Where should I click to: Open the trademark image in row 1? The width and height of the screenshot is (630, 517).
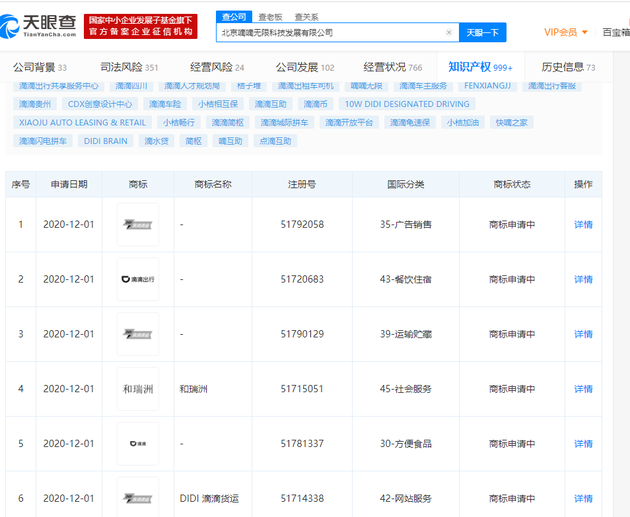[x=138, y=225]
